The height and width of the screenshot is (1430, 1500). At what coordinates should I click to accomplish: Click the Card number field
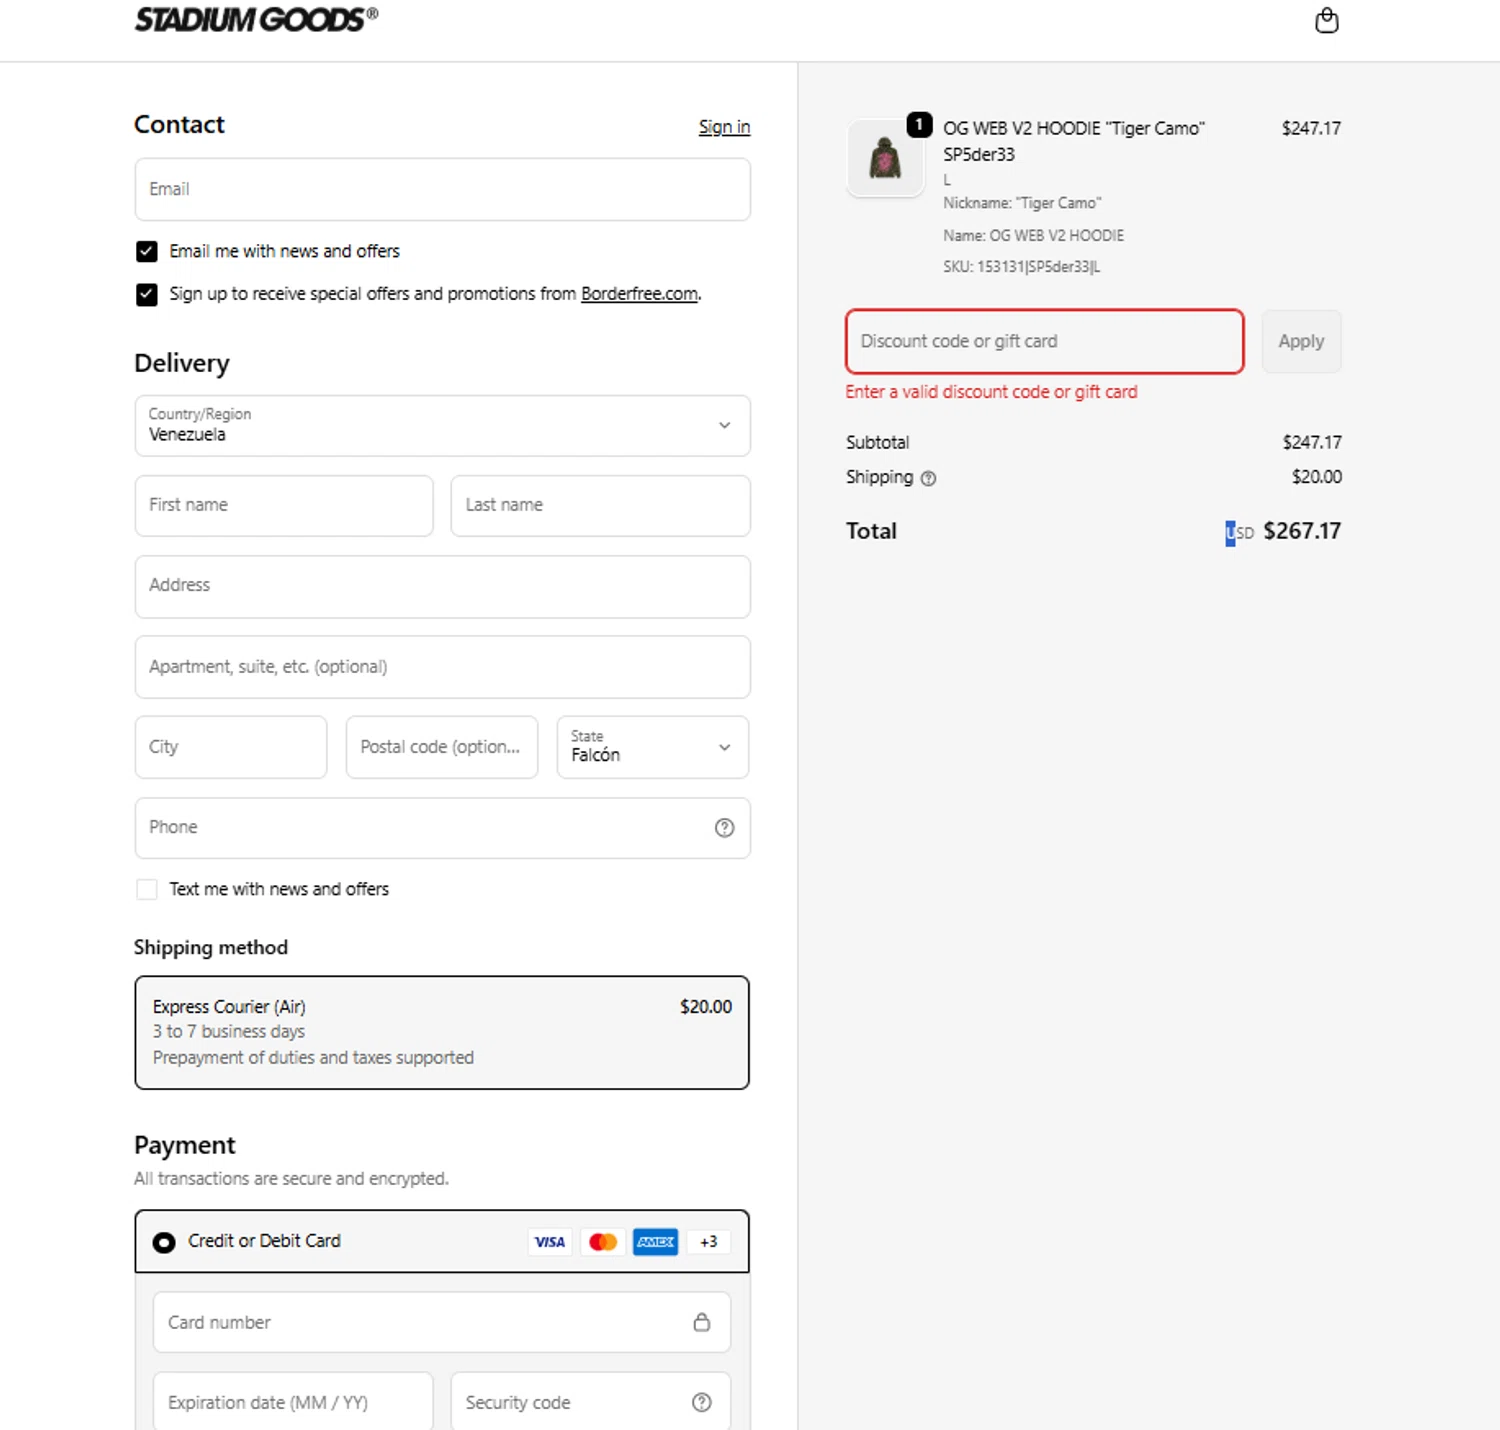(442, 1322)
